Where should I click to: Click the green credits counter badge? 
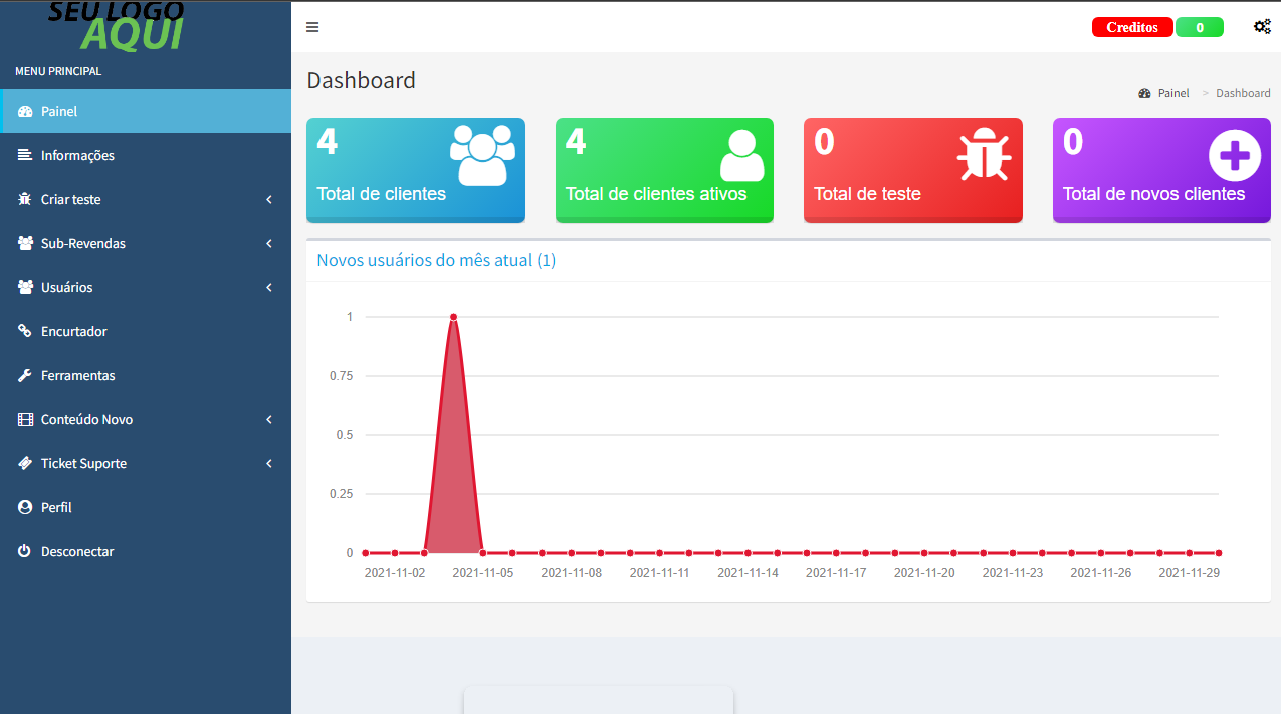1199,27
